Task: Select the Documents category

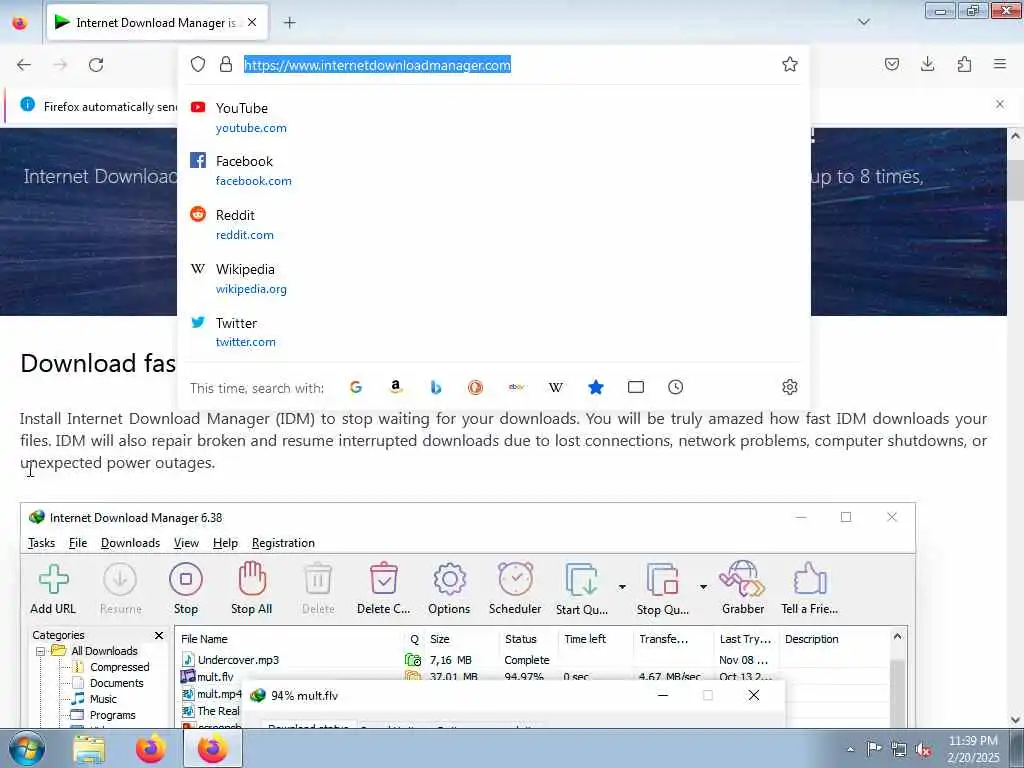Action: pos(116,683)
